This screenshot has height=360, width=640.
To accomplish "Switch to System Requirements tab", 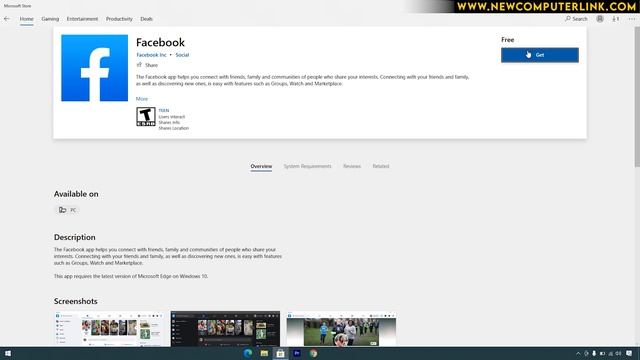I will click(x=307, y=167).
